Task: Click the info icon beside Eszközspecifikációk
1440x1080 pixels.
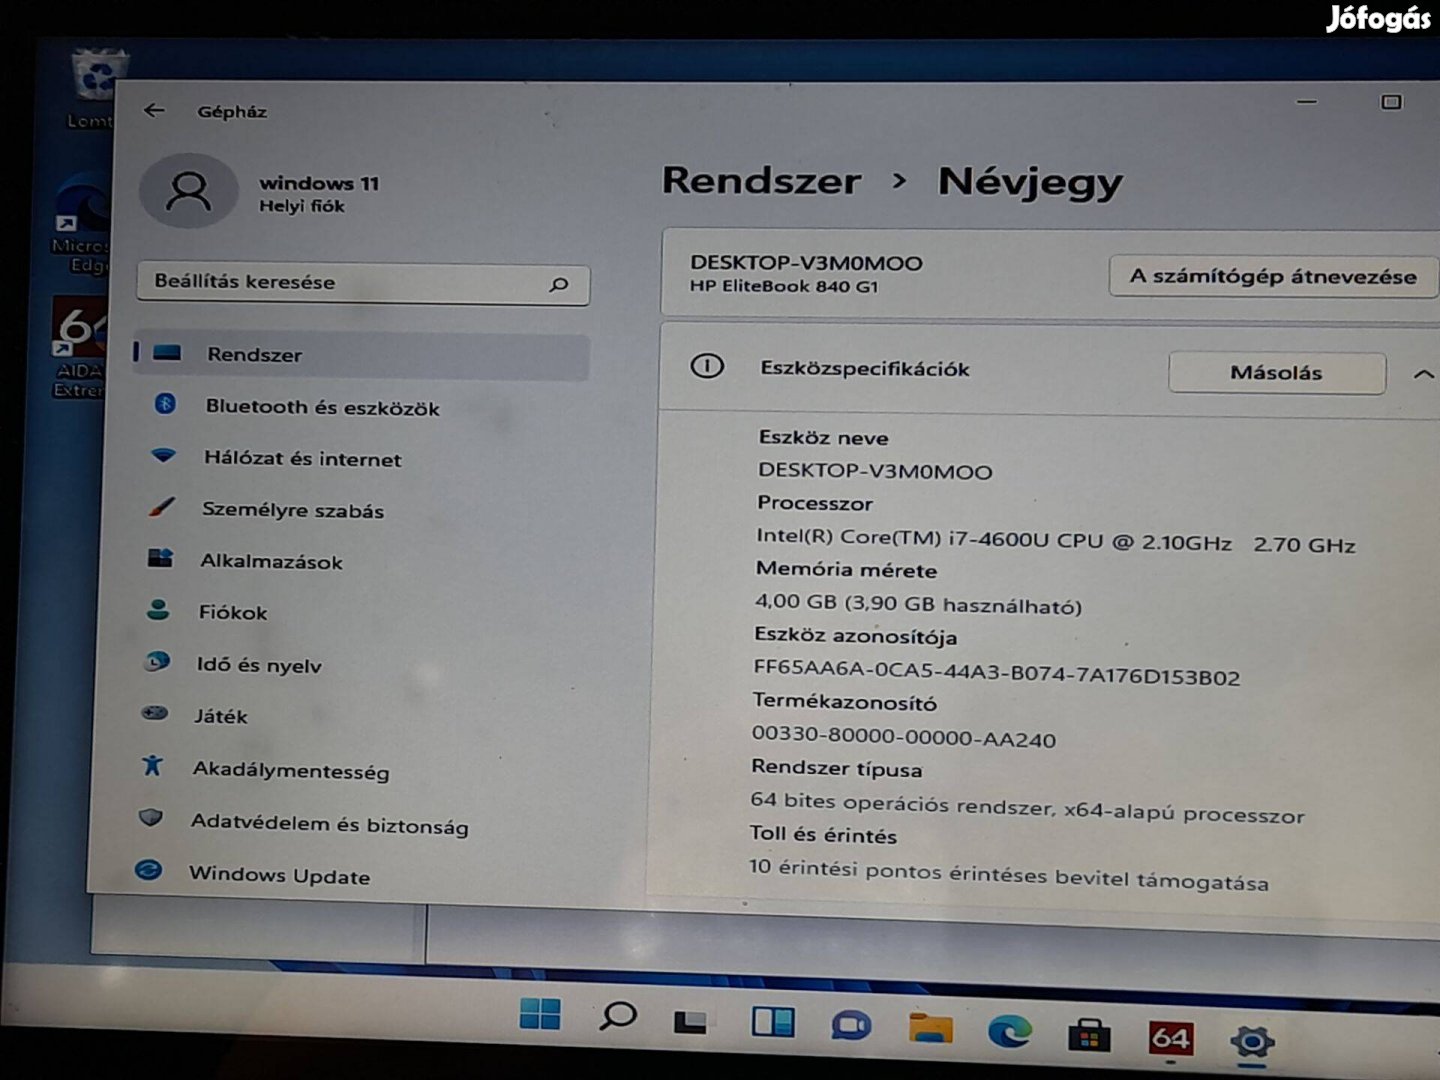Action: coord(707,366)
